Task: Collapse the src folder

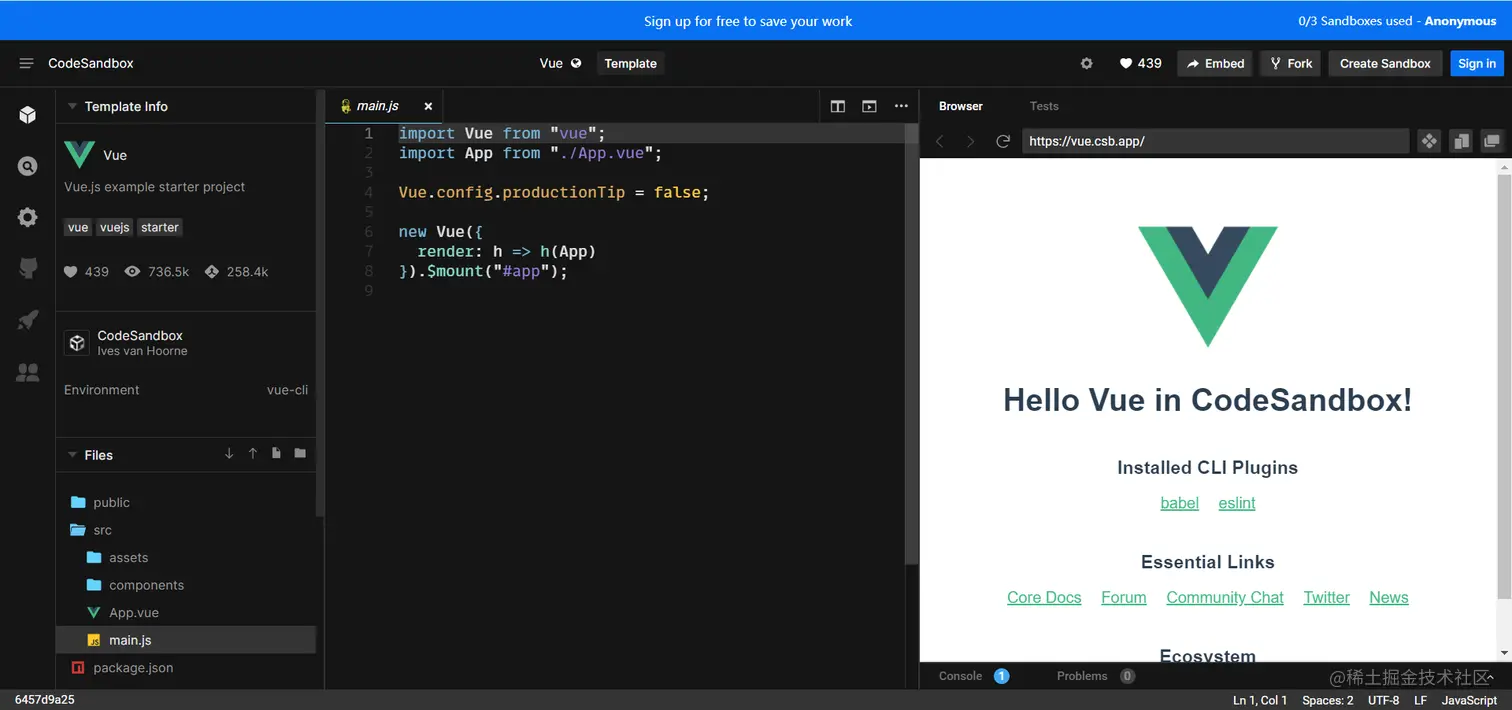Action: pos(186,530)
